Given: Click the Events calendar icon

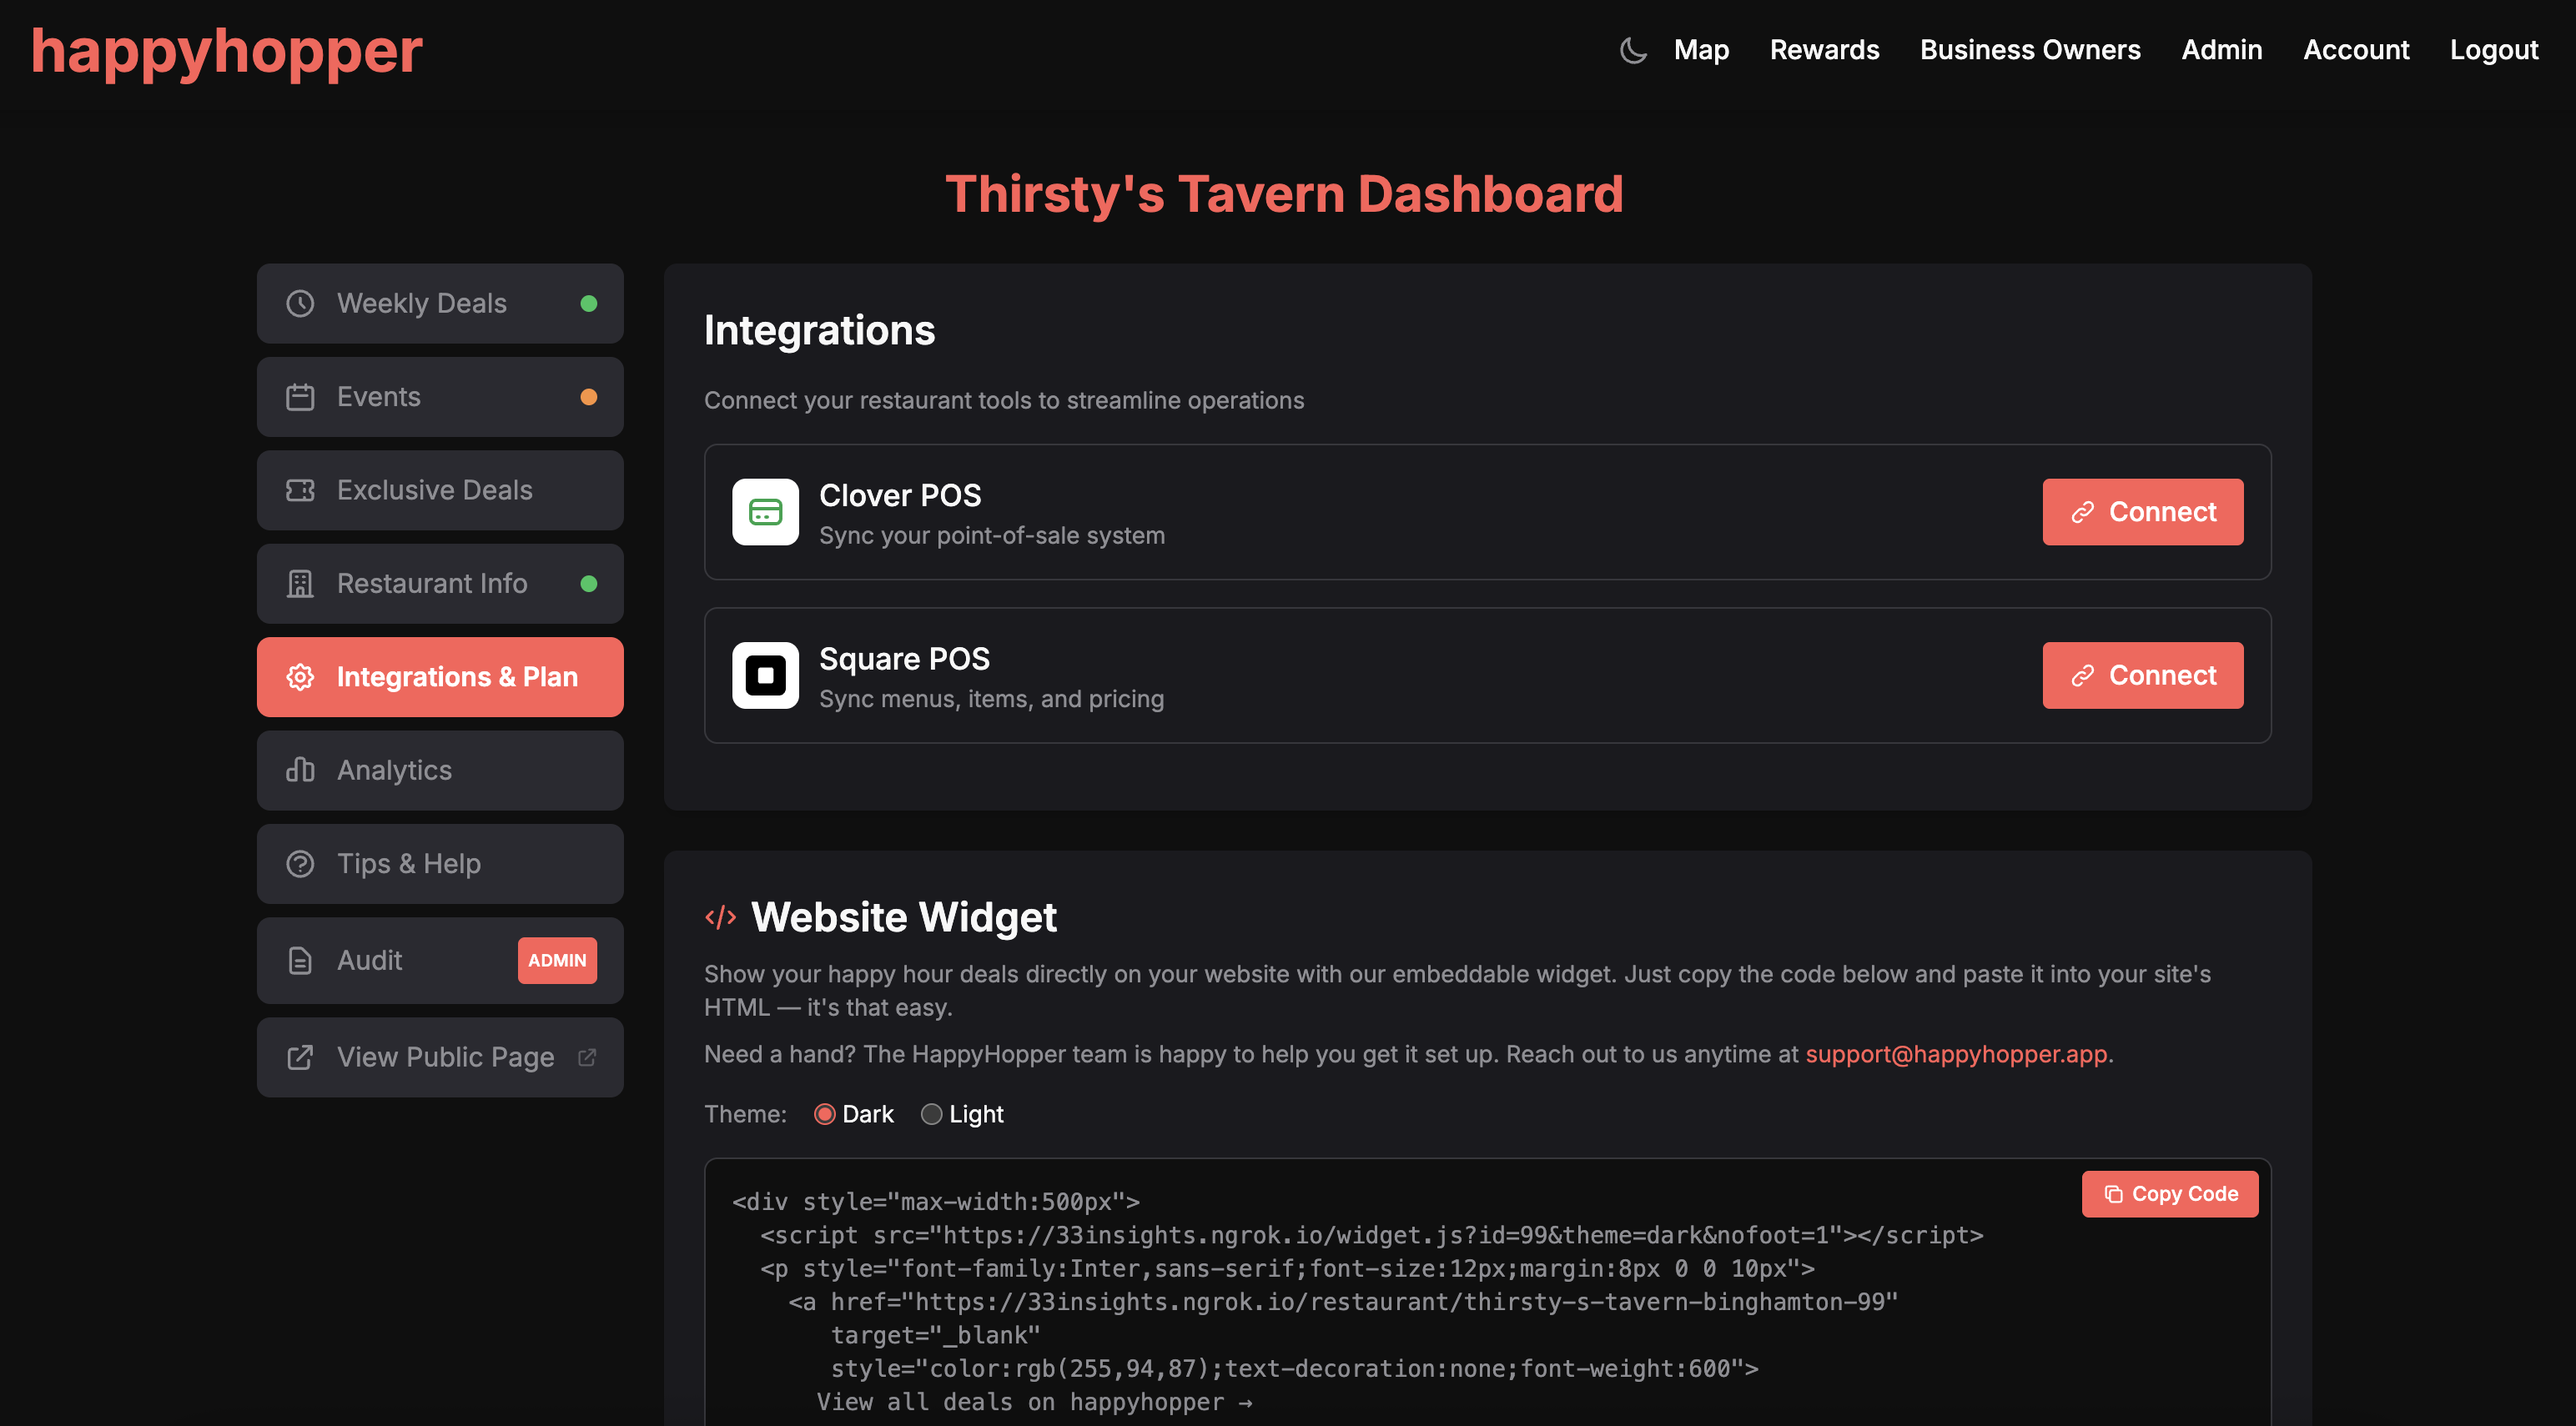Looking at the screenshot, I should [x=300, y=397].
